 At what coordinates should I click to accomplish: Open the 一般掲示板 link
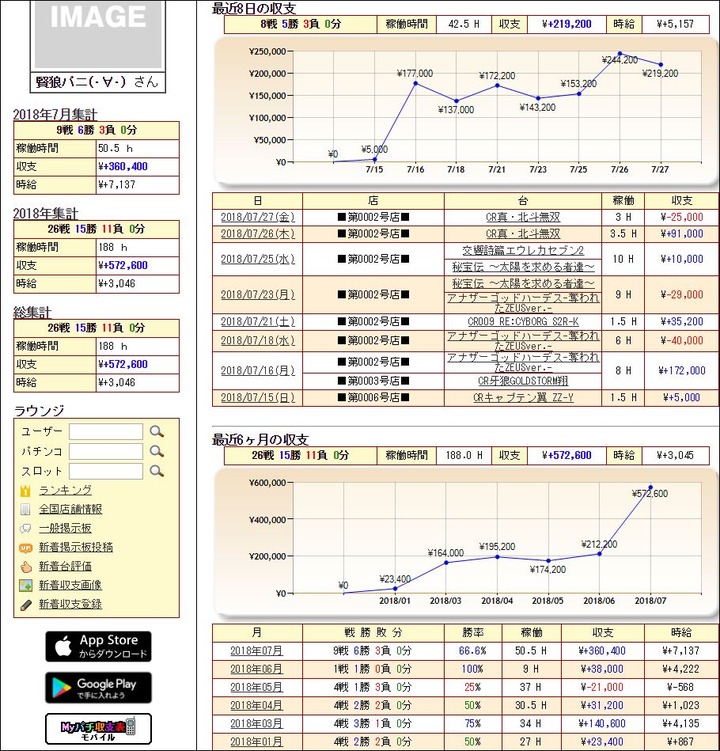65,528
